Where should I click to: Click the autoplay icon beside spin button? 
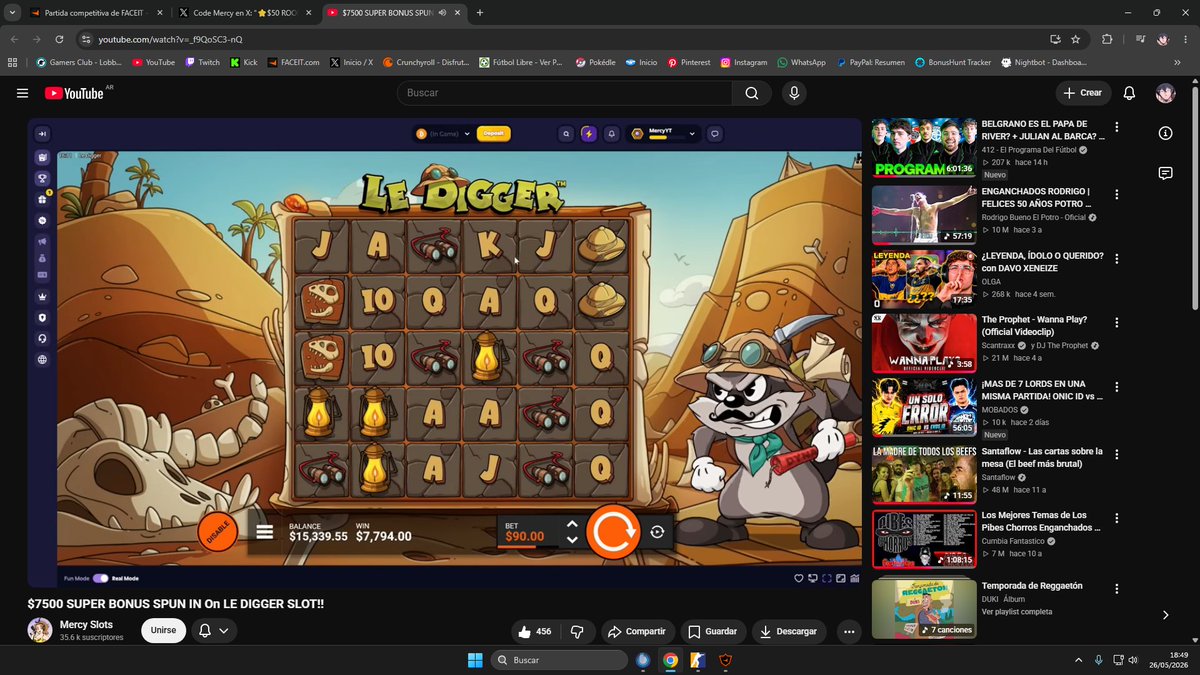click(657, 532)
